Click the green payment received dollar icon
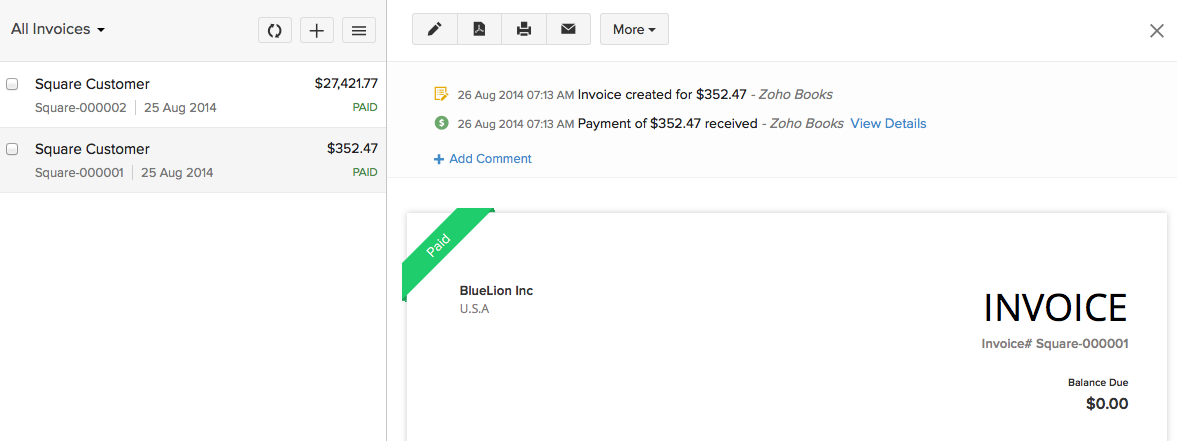 point(441,123)
